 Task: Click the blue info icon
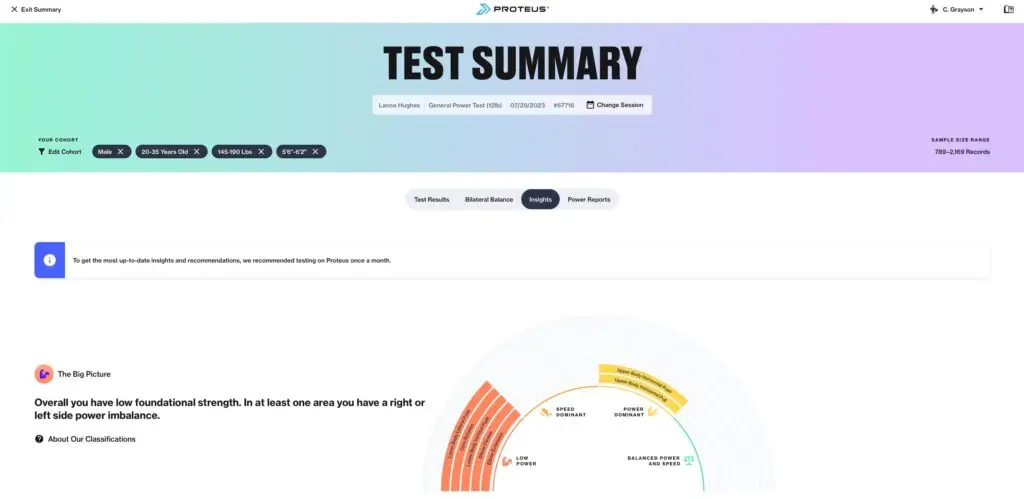coord(50,260)
